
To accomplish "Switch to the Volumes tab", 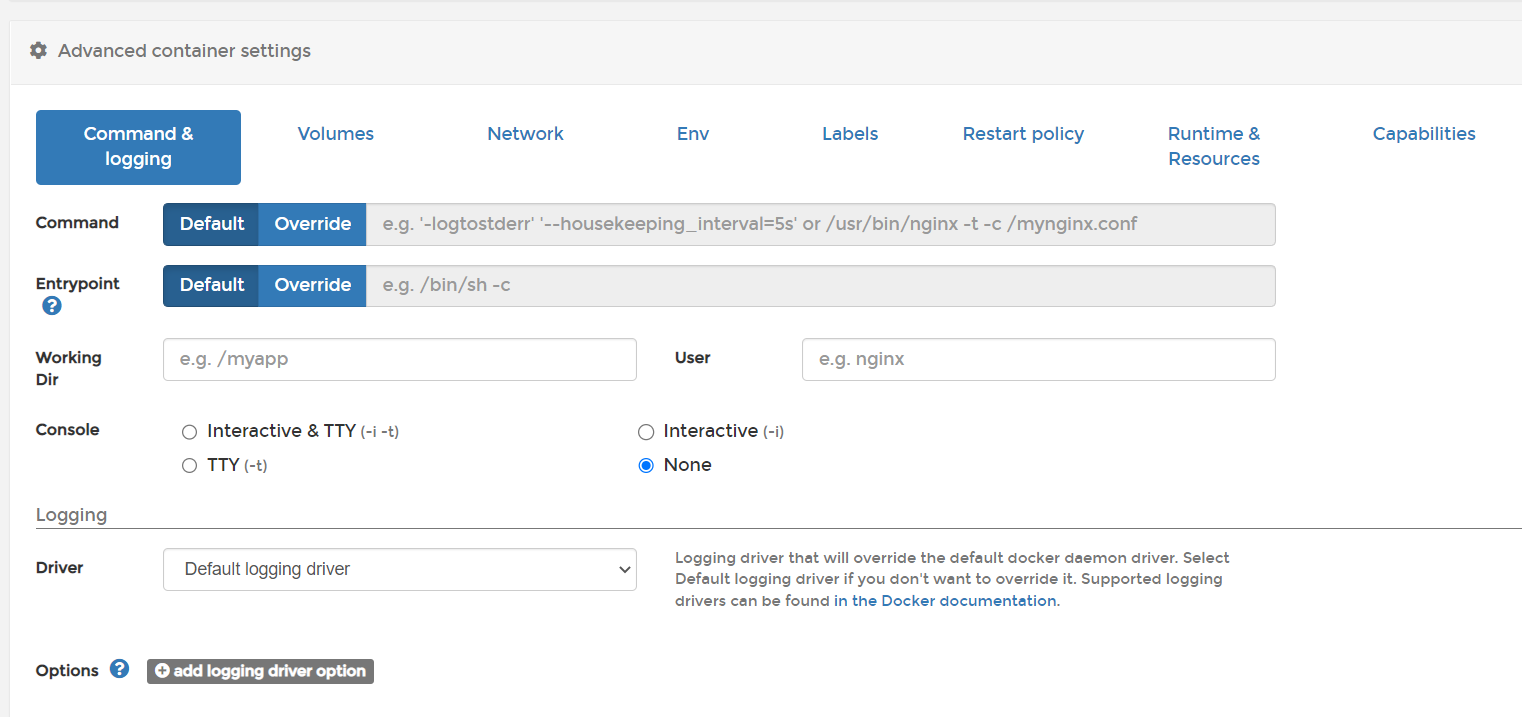I will point(335,134).
